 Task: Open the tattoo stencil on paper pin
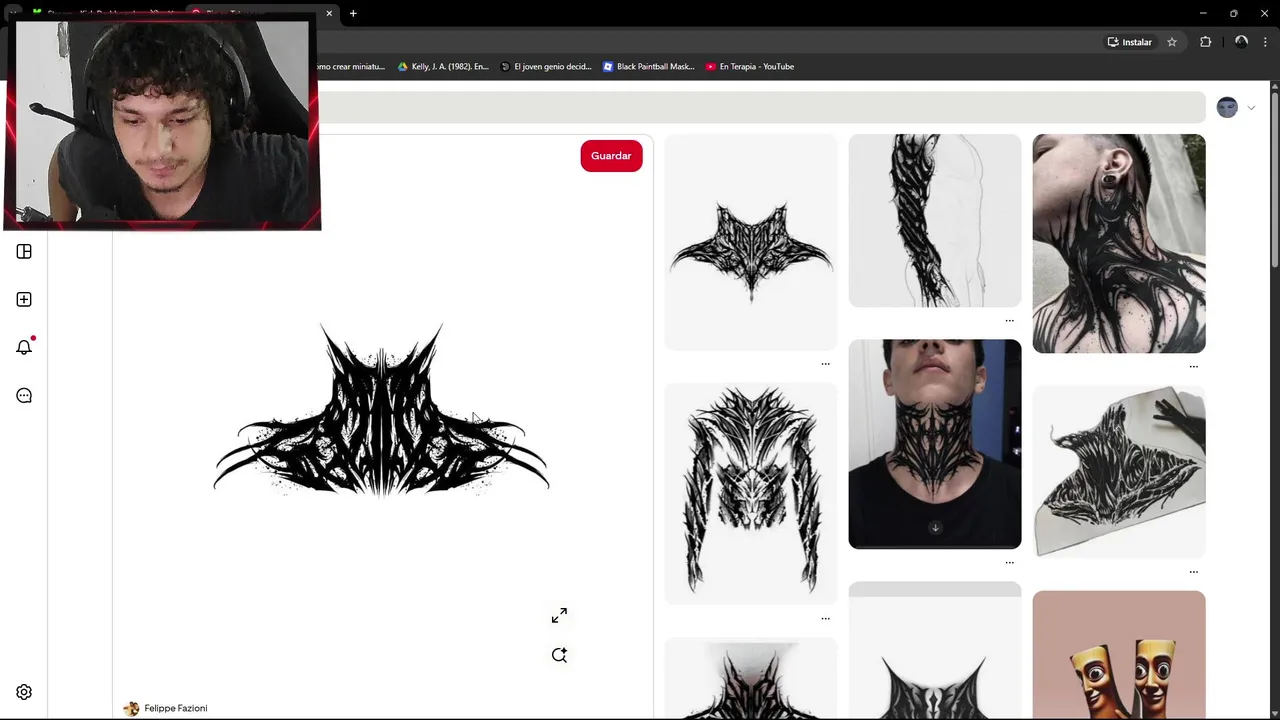tap(1119, 472)
